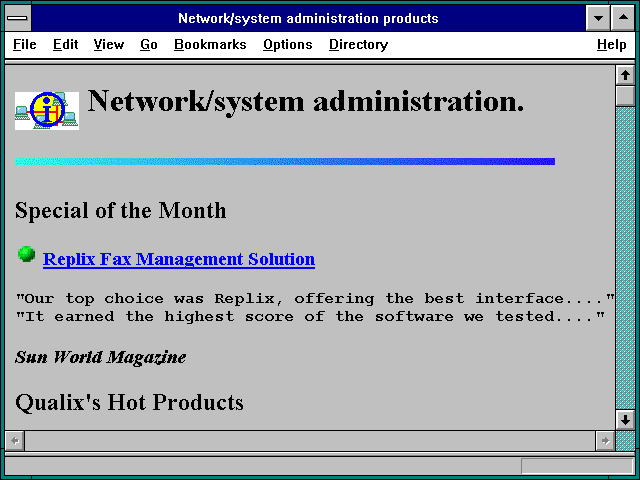The image size is (640, 480).
Task: Click the minimize down-arrow button
Action: coord(598,18)
